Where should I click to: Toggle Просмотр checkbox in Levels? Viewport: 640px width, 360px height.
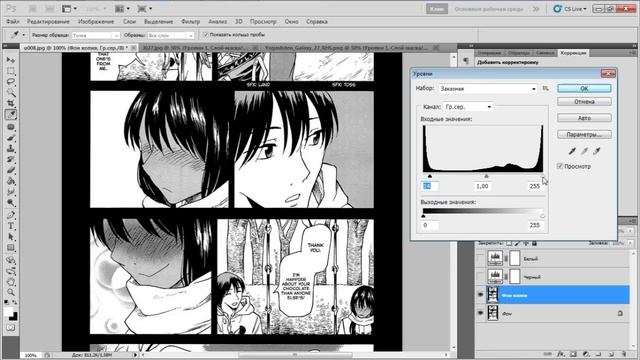[x=560, y=166]
